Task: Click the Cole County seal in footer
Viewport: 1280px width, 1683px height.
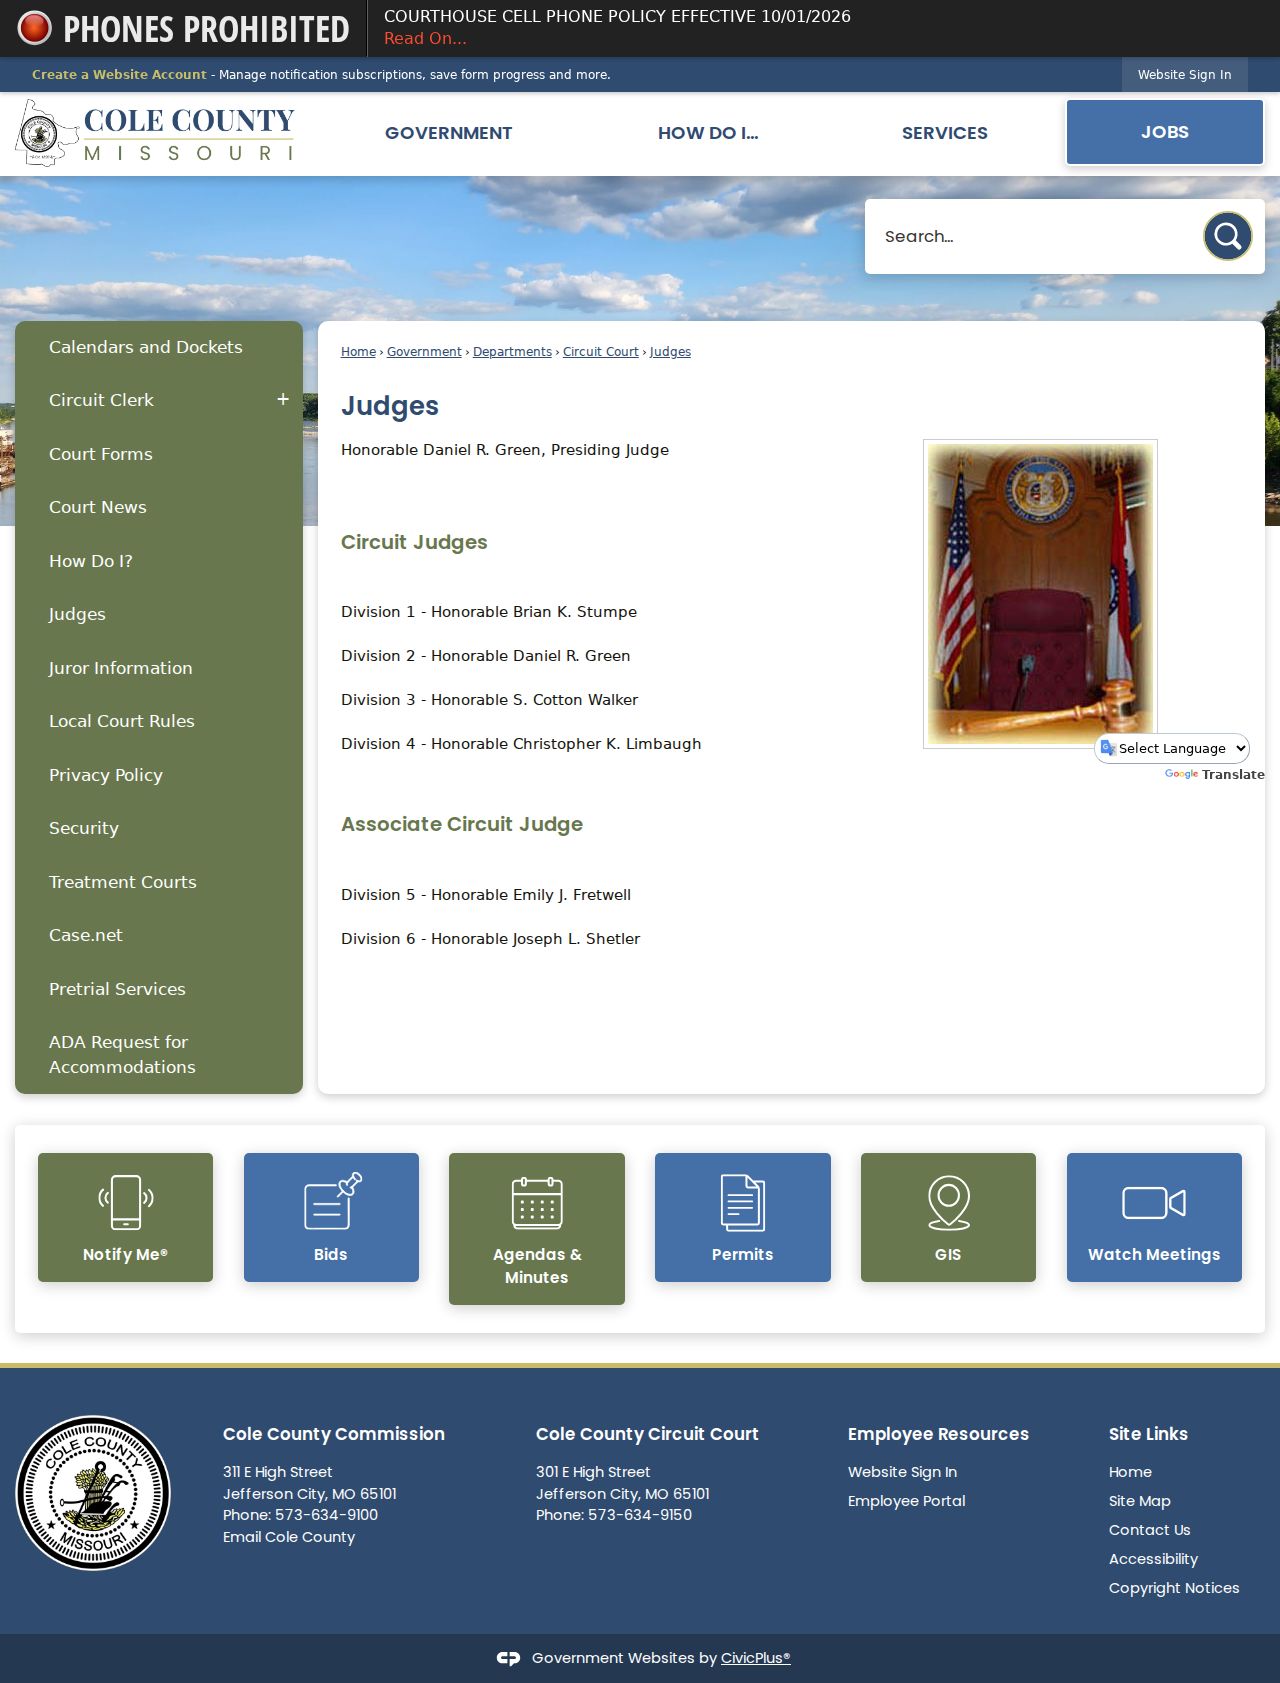Action: click(93, 1493)
